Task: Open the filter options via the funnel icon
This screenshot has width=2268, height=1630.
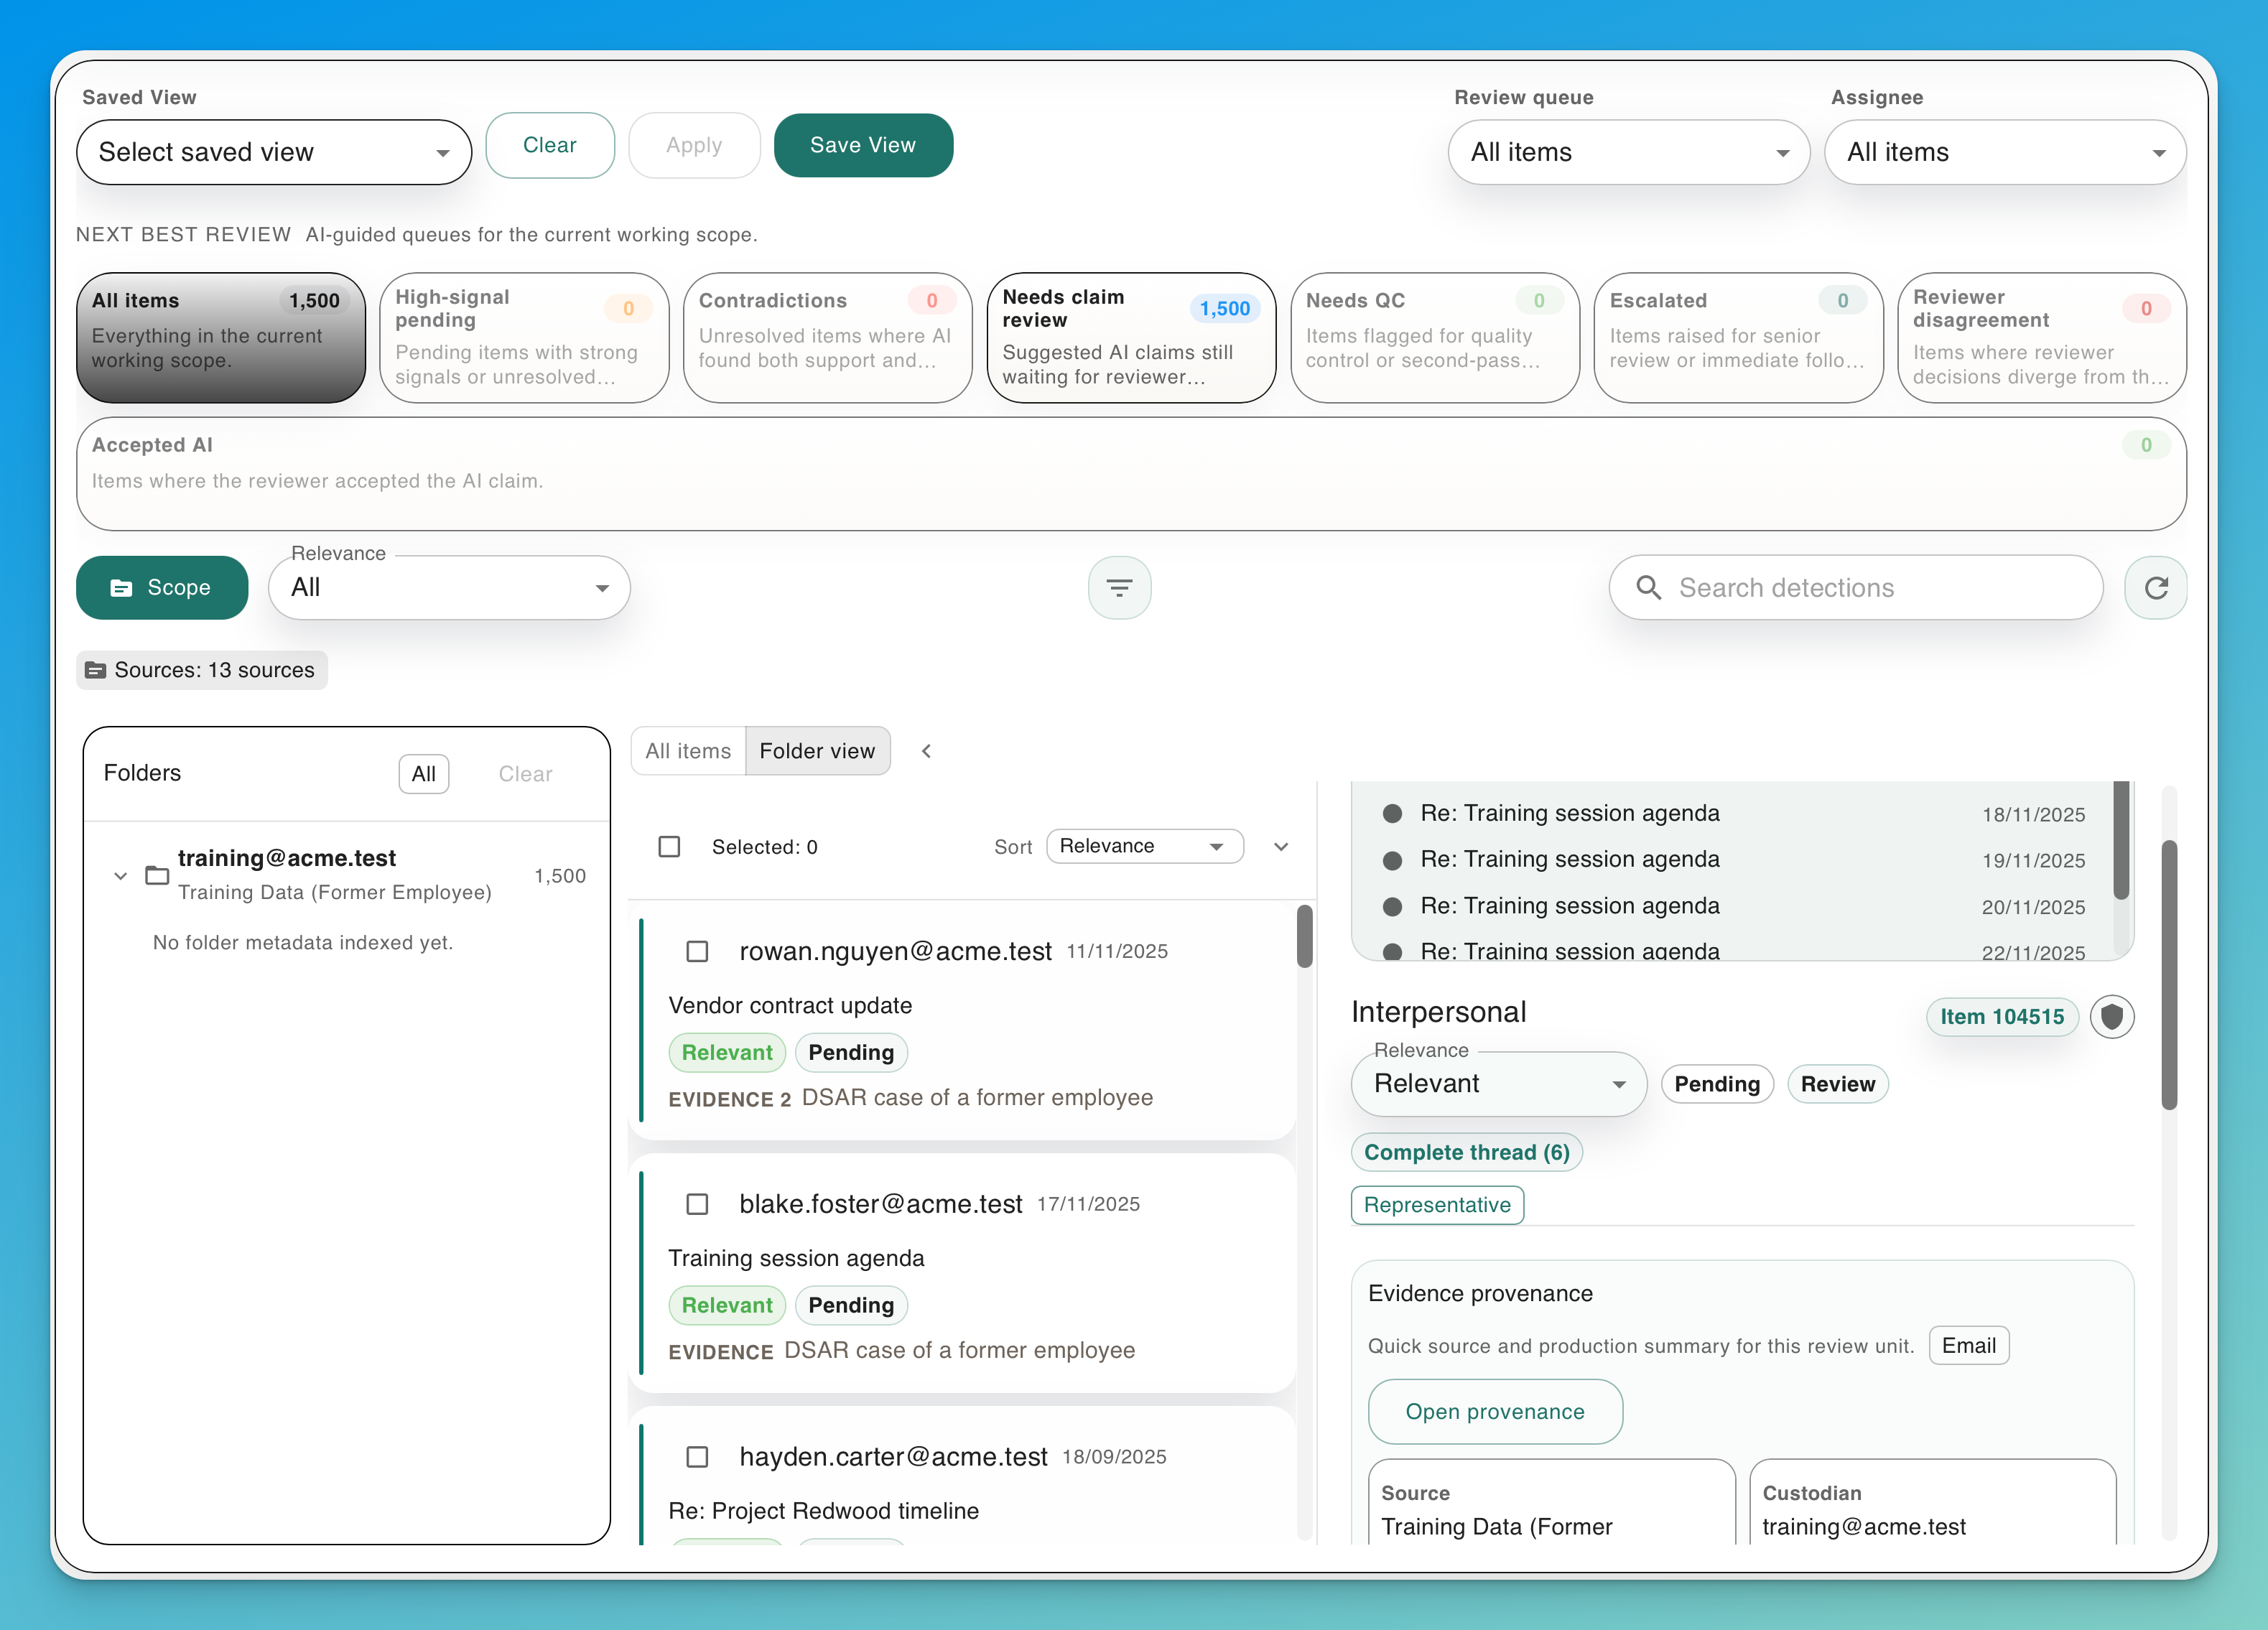Action: point(1119,587)
